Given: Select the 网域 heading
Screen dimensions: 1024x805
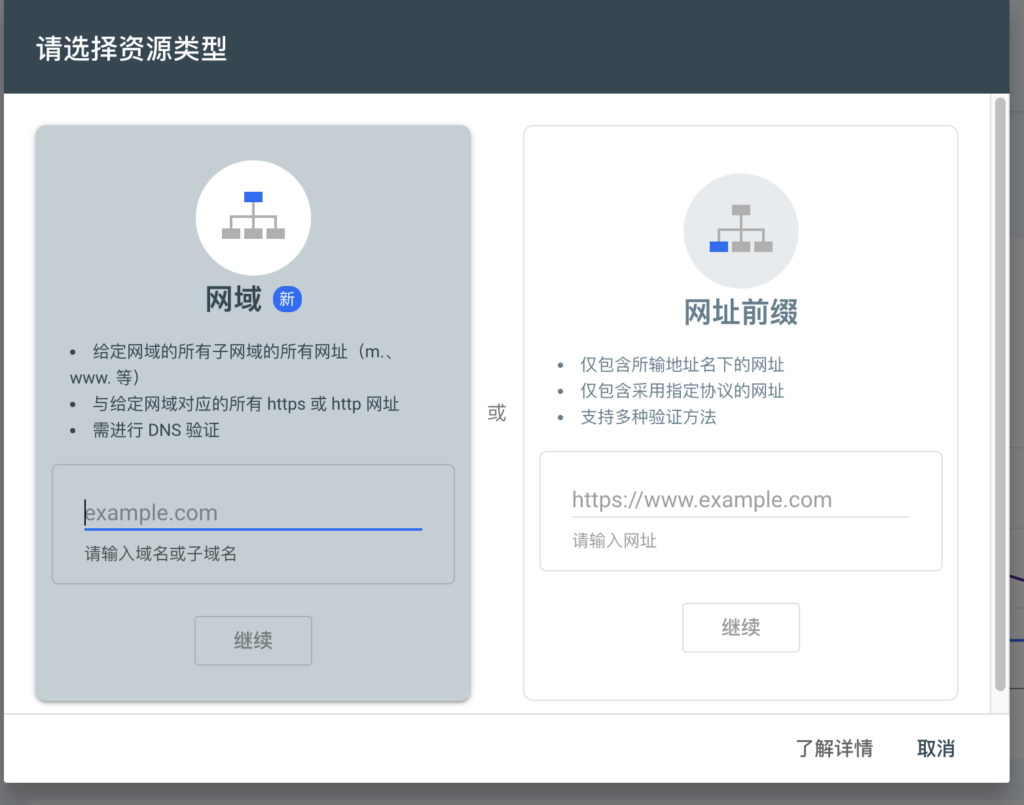Looking at the screenshot, I should (233, 300).
